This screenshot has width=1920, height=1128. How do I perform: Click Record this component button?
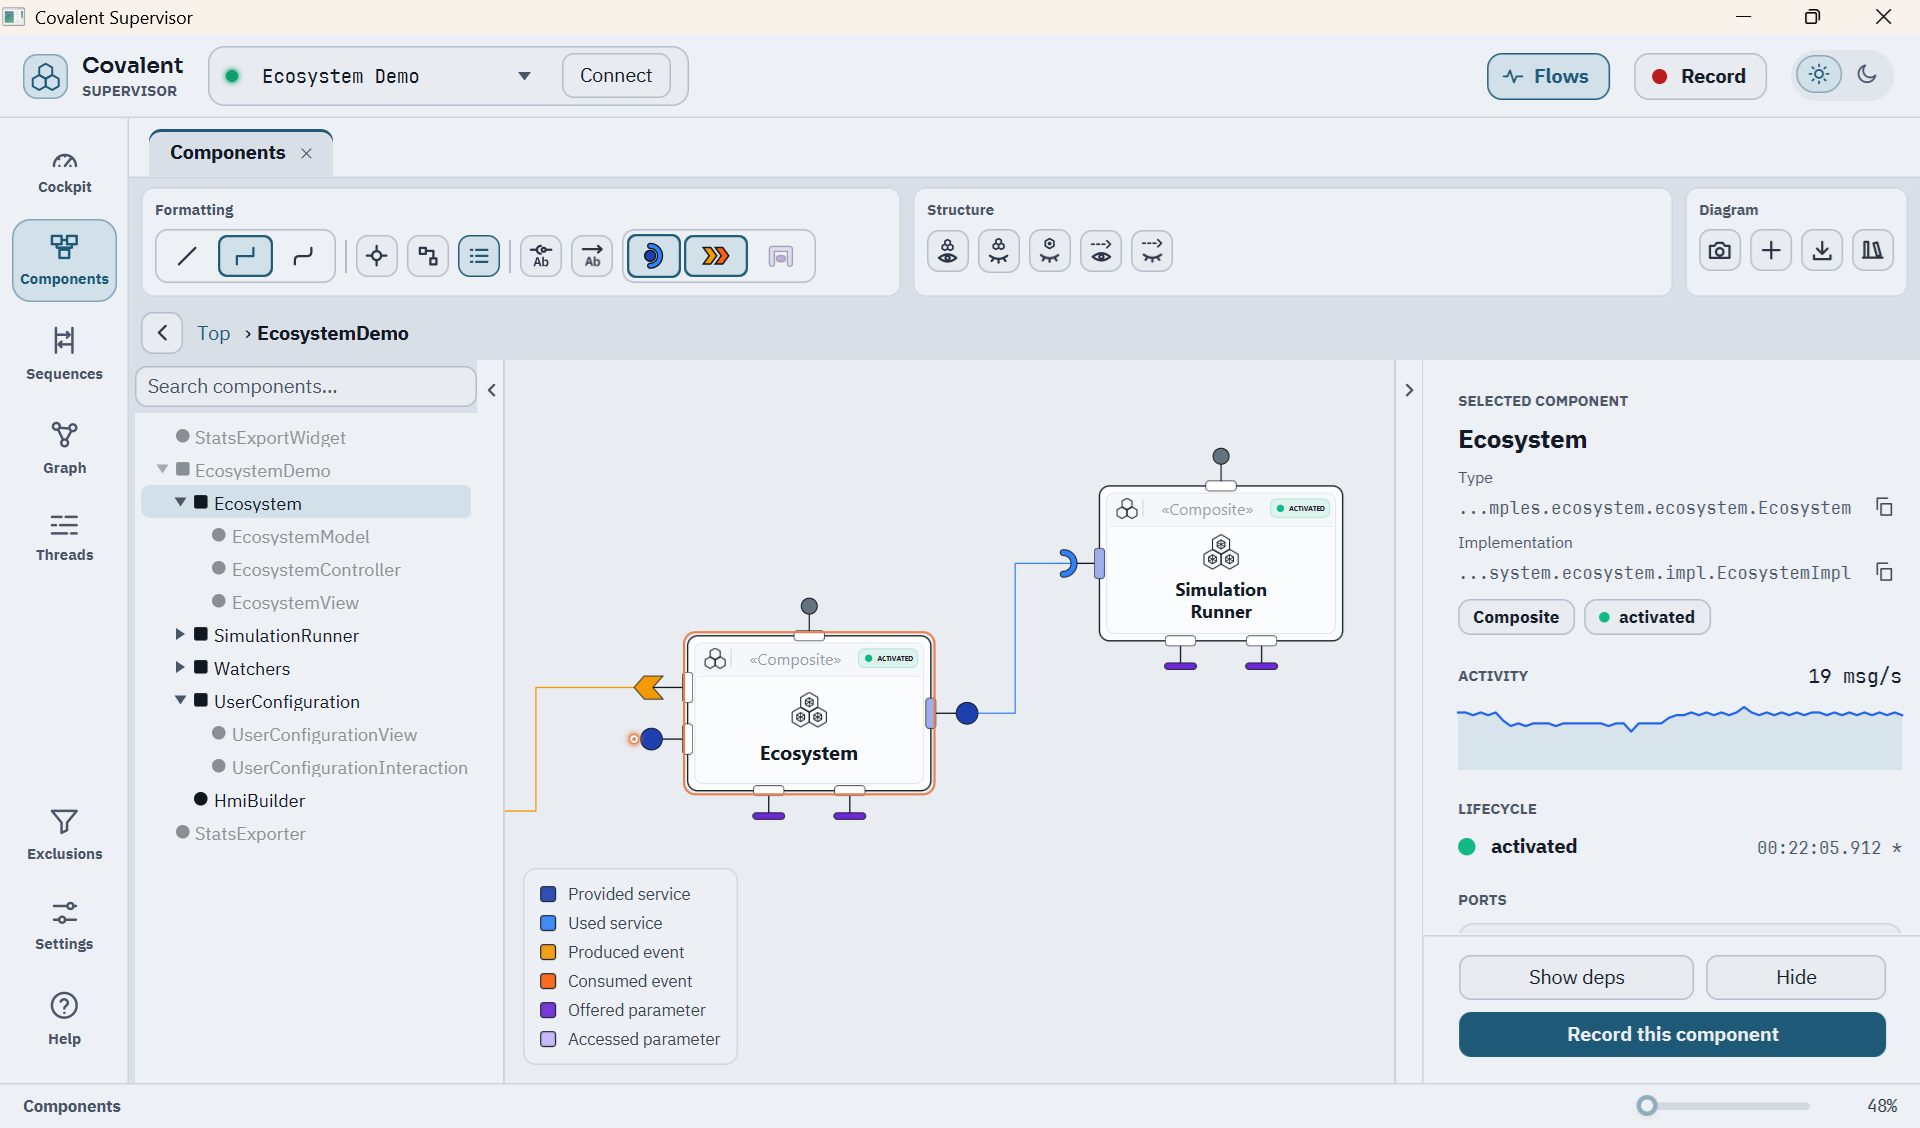(1672, 1034)
